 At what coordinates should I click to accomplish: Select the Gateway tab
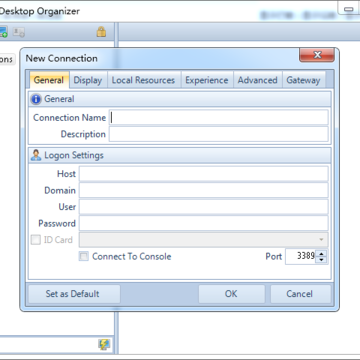(303, 80)
